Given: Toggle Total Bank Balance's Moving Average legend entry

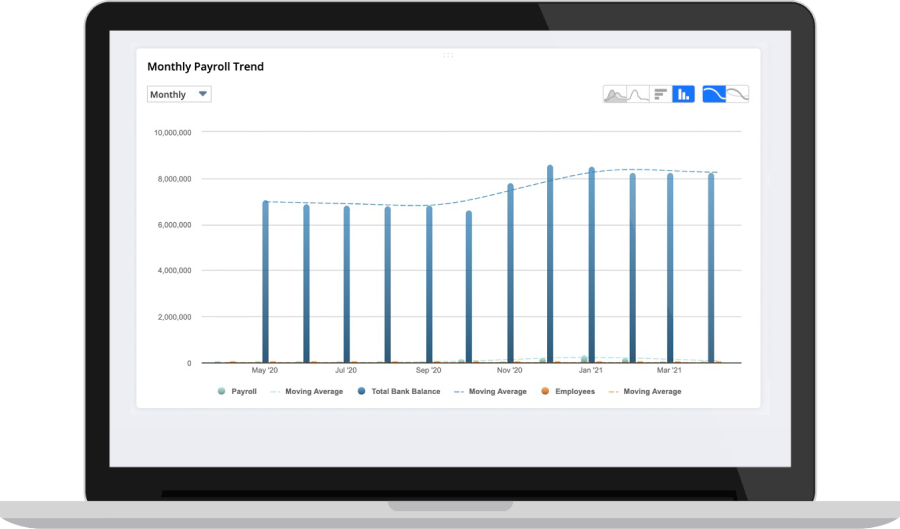Looking at the screenshot, I should coord(490,391).
